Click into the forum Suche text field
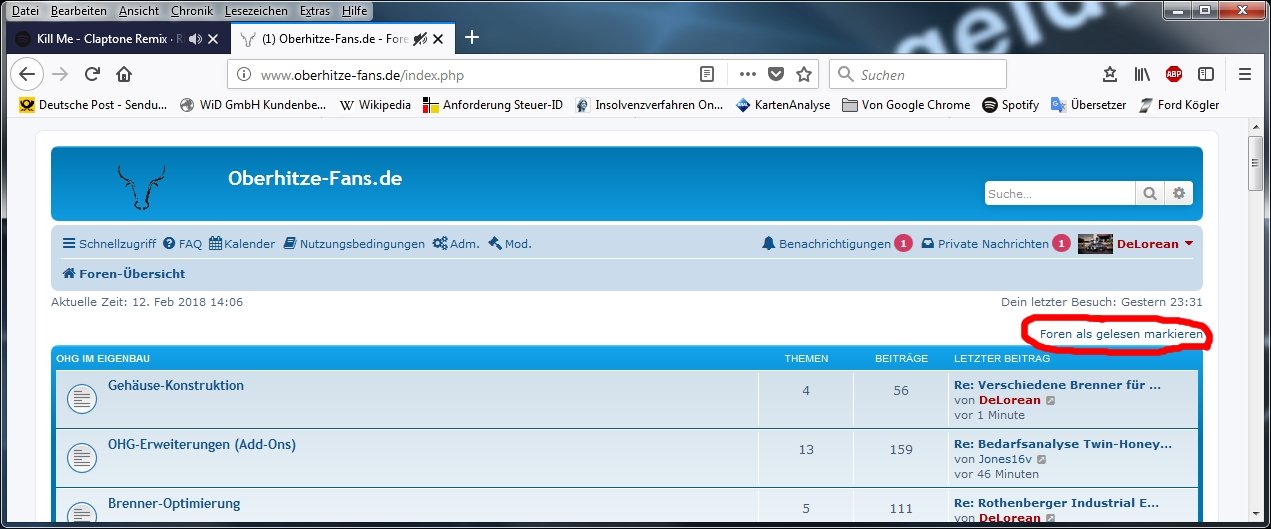The height and width of the screenshot is (529, 1271). [1059, 193]
